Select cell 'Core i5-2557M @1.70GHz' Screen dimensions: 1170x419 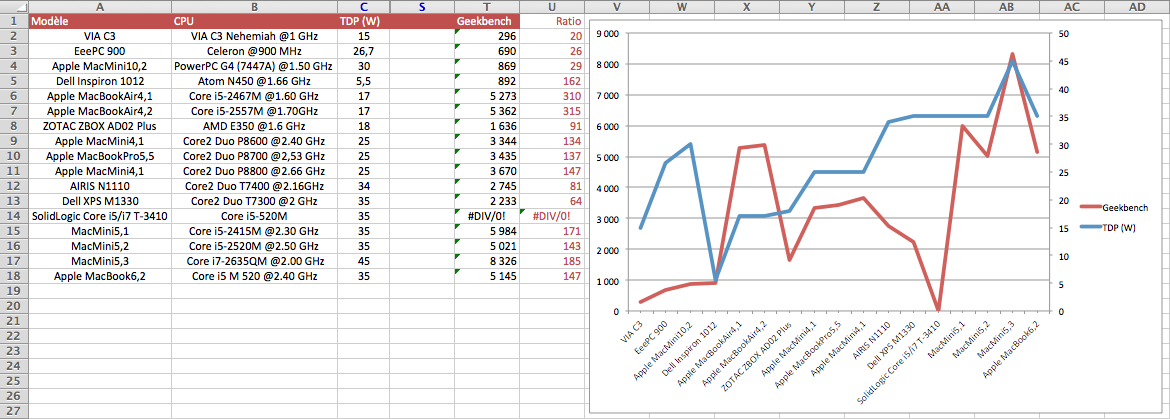[254, 110]
